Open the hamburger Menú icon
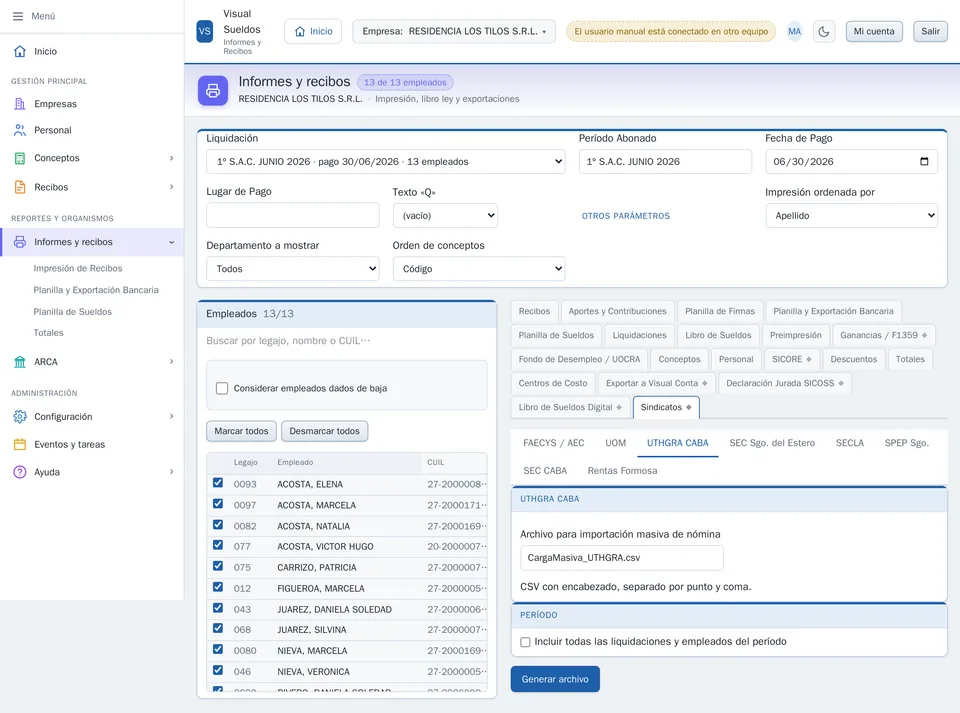The image size is (960, 713). (x=18, y=16)
